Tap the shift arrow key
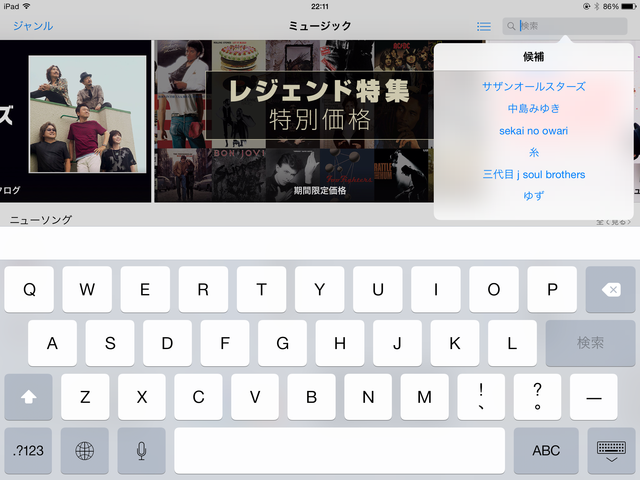Image resolution: width=640 pixels, height=480 pixels. [28, 397]
